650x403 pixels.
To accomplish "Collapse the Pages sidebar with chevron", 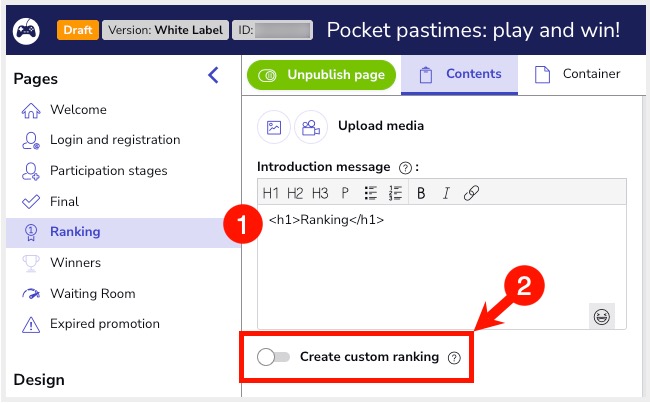I will point(213,76).
